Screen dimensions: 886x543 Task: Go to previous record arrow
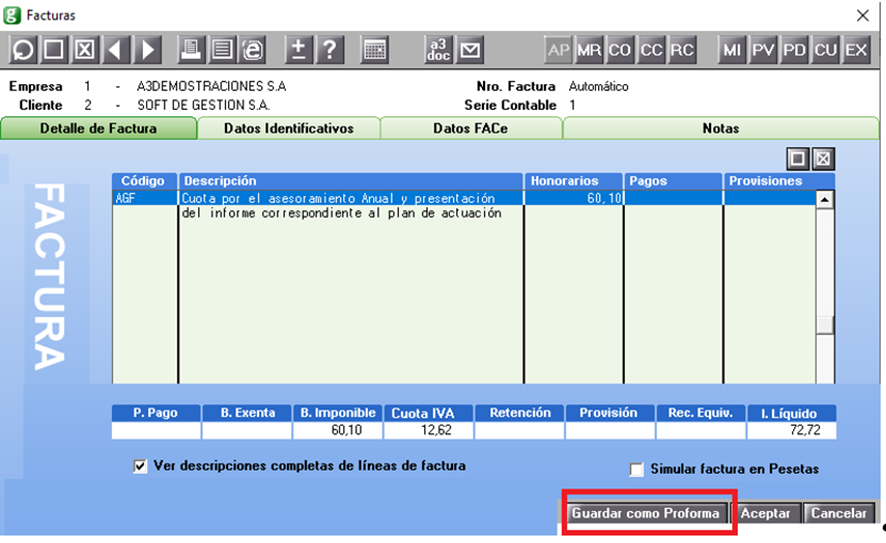(116, 50)
